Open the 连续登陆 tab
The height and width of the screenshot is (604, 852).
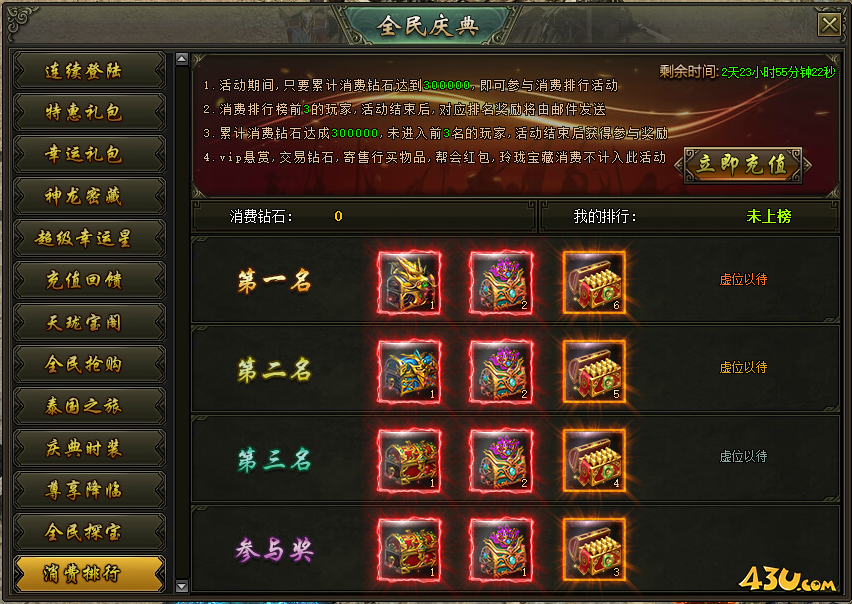pos(90,70)
